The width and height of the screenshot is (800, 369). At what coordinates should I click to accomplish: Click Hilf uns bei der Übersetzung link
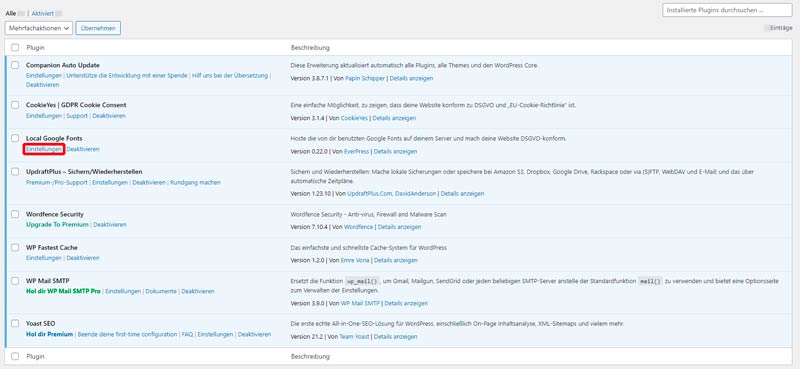coord(230,75)
